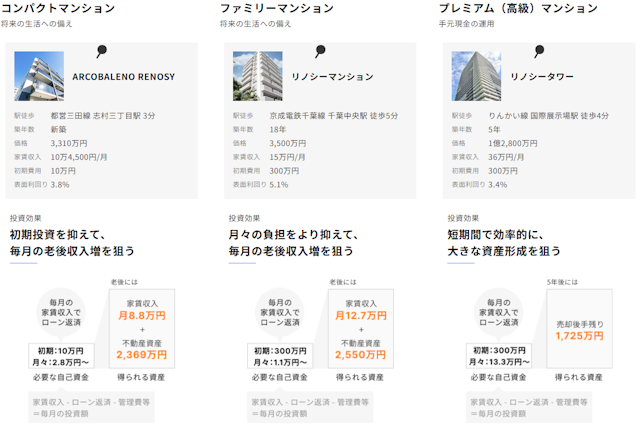This screenshot has height=427, width=640.
Task: Click building age value 18年
Action: 278,129
